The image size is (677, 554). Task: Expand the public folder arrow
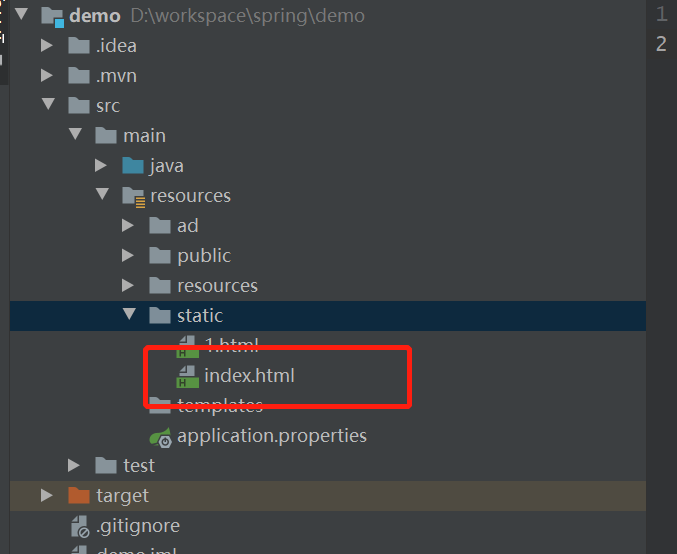(127, 256)
